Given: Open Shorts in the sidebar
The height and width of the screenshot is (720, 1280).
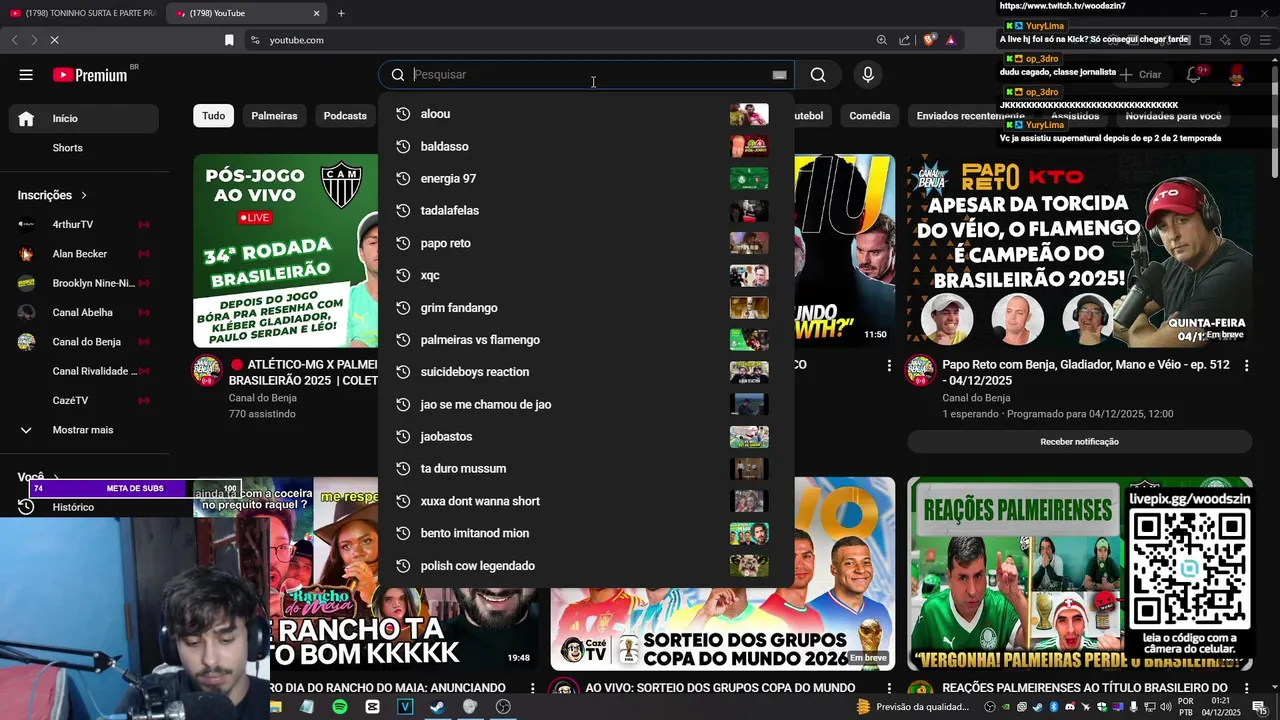Looking at the screenshot, I should pyautogui.click(x=84, y=148).
